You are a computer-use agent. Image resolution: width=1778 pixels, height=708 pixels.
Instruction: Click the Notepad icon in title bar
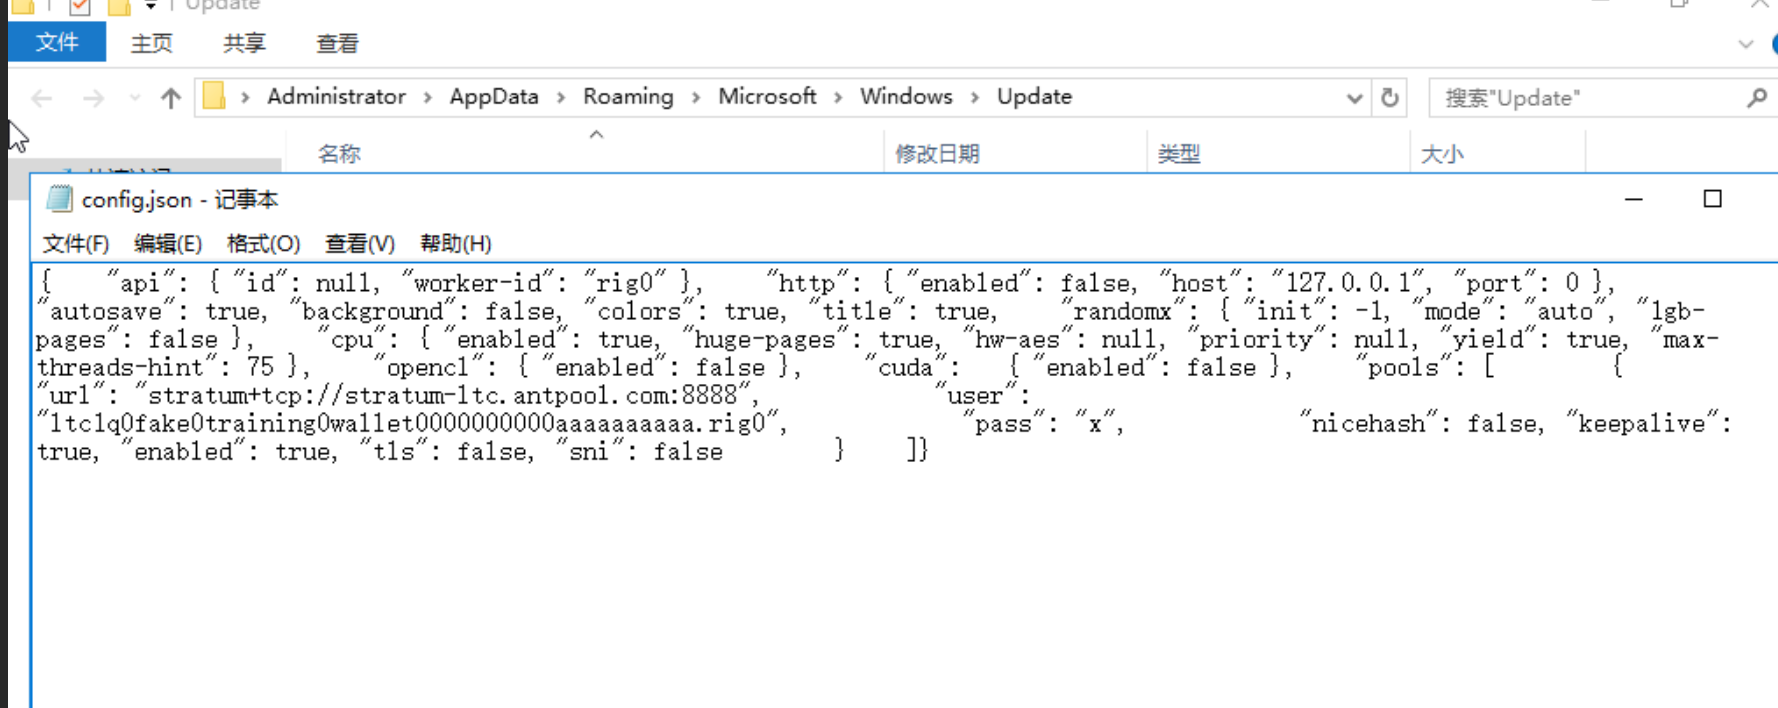[x=60, y=199]
